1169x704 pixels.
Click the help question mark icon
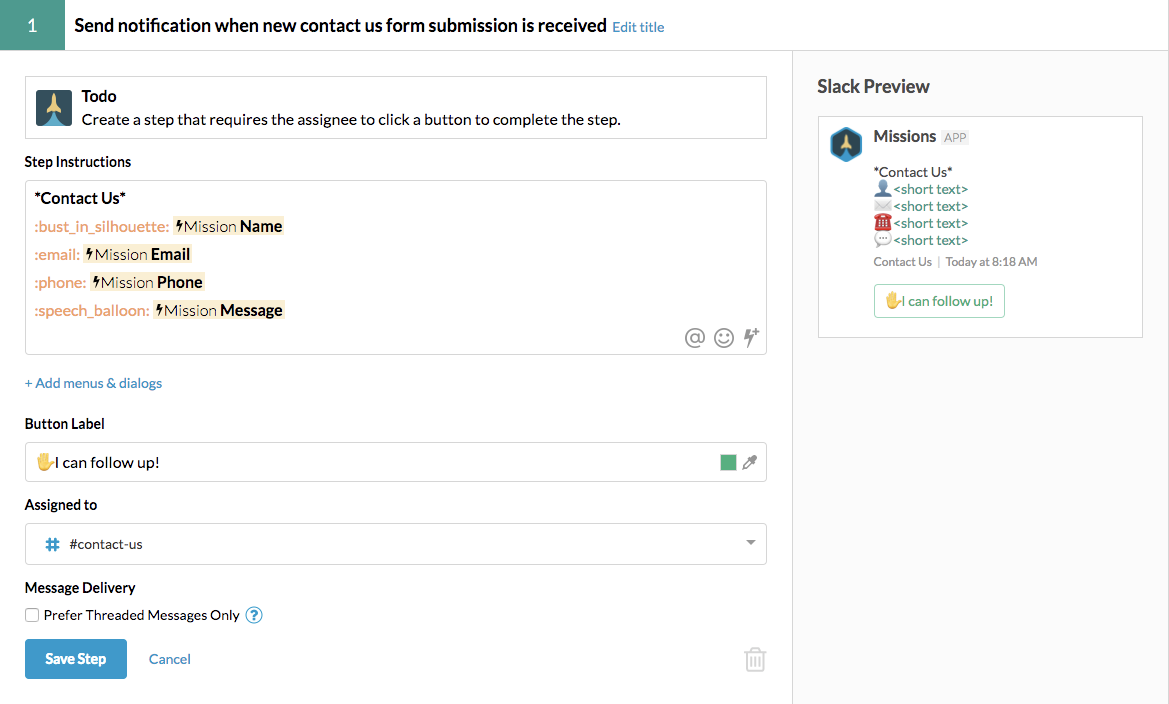point(254,615)
